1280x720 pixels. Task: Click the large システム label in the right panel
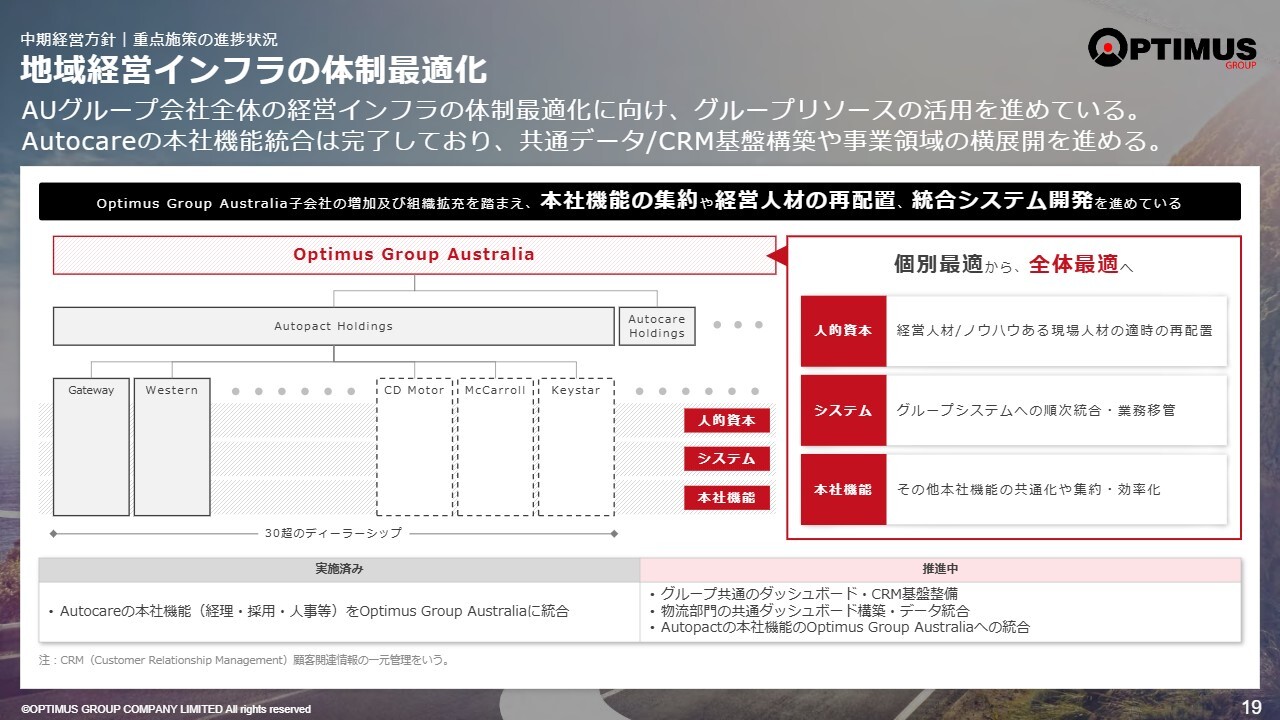pos(843,410)
